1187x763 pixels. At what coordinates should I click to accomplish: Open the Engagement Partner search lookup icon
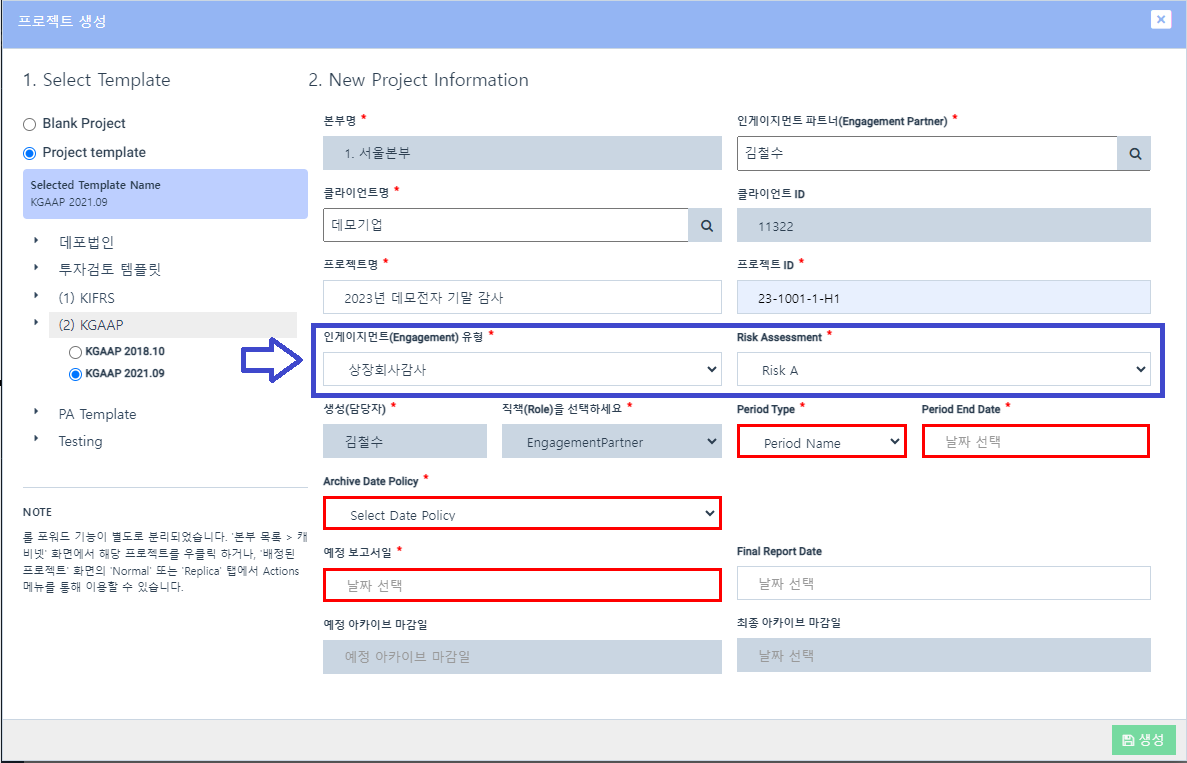1134,153
